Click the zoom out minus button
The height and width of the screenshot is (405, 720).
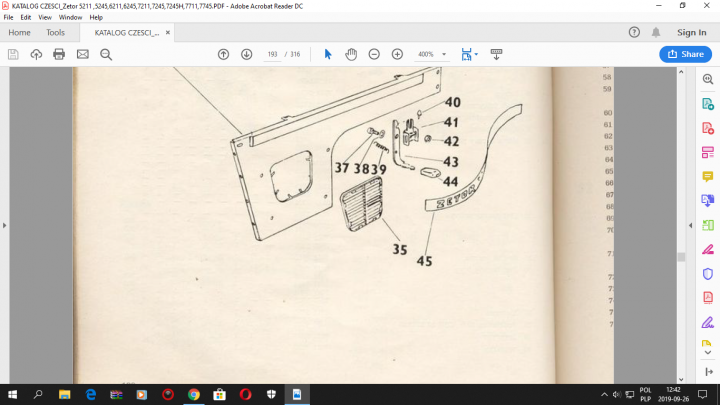(374, 54)
